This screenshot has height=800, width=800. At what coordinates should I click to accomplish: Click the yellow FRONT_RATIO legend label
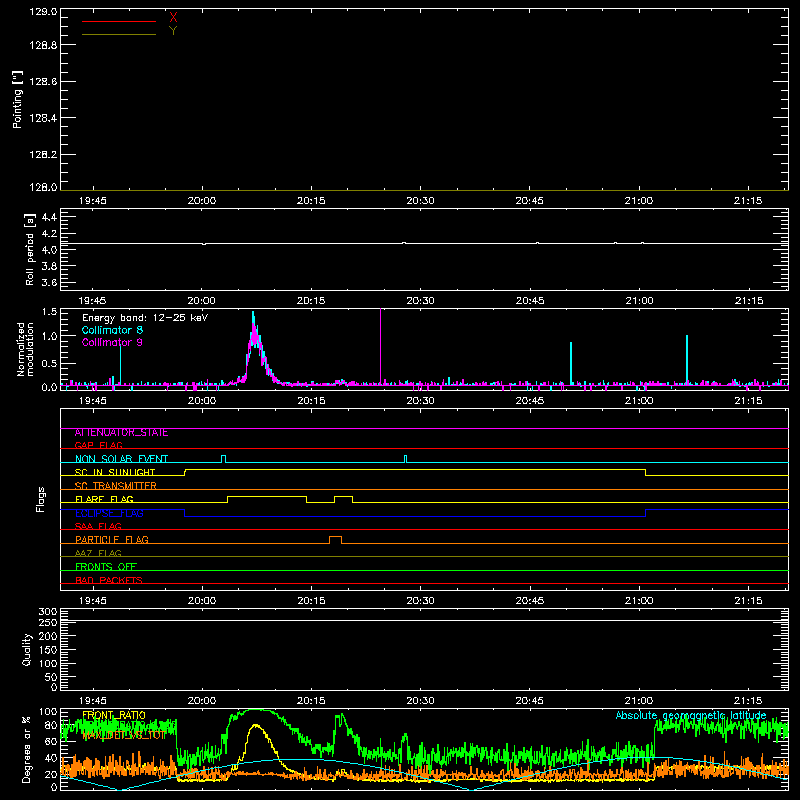click(x=114, y=715)
